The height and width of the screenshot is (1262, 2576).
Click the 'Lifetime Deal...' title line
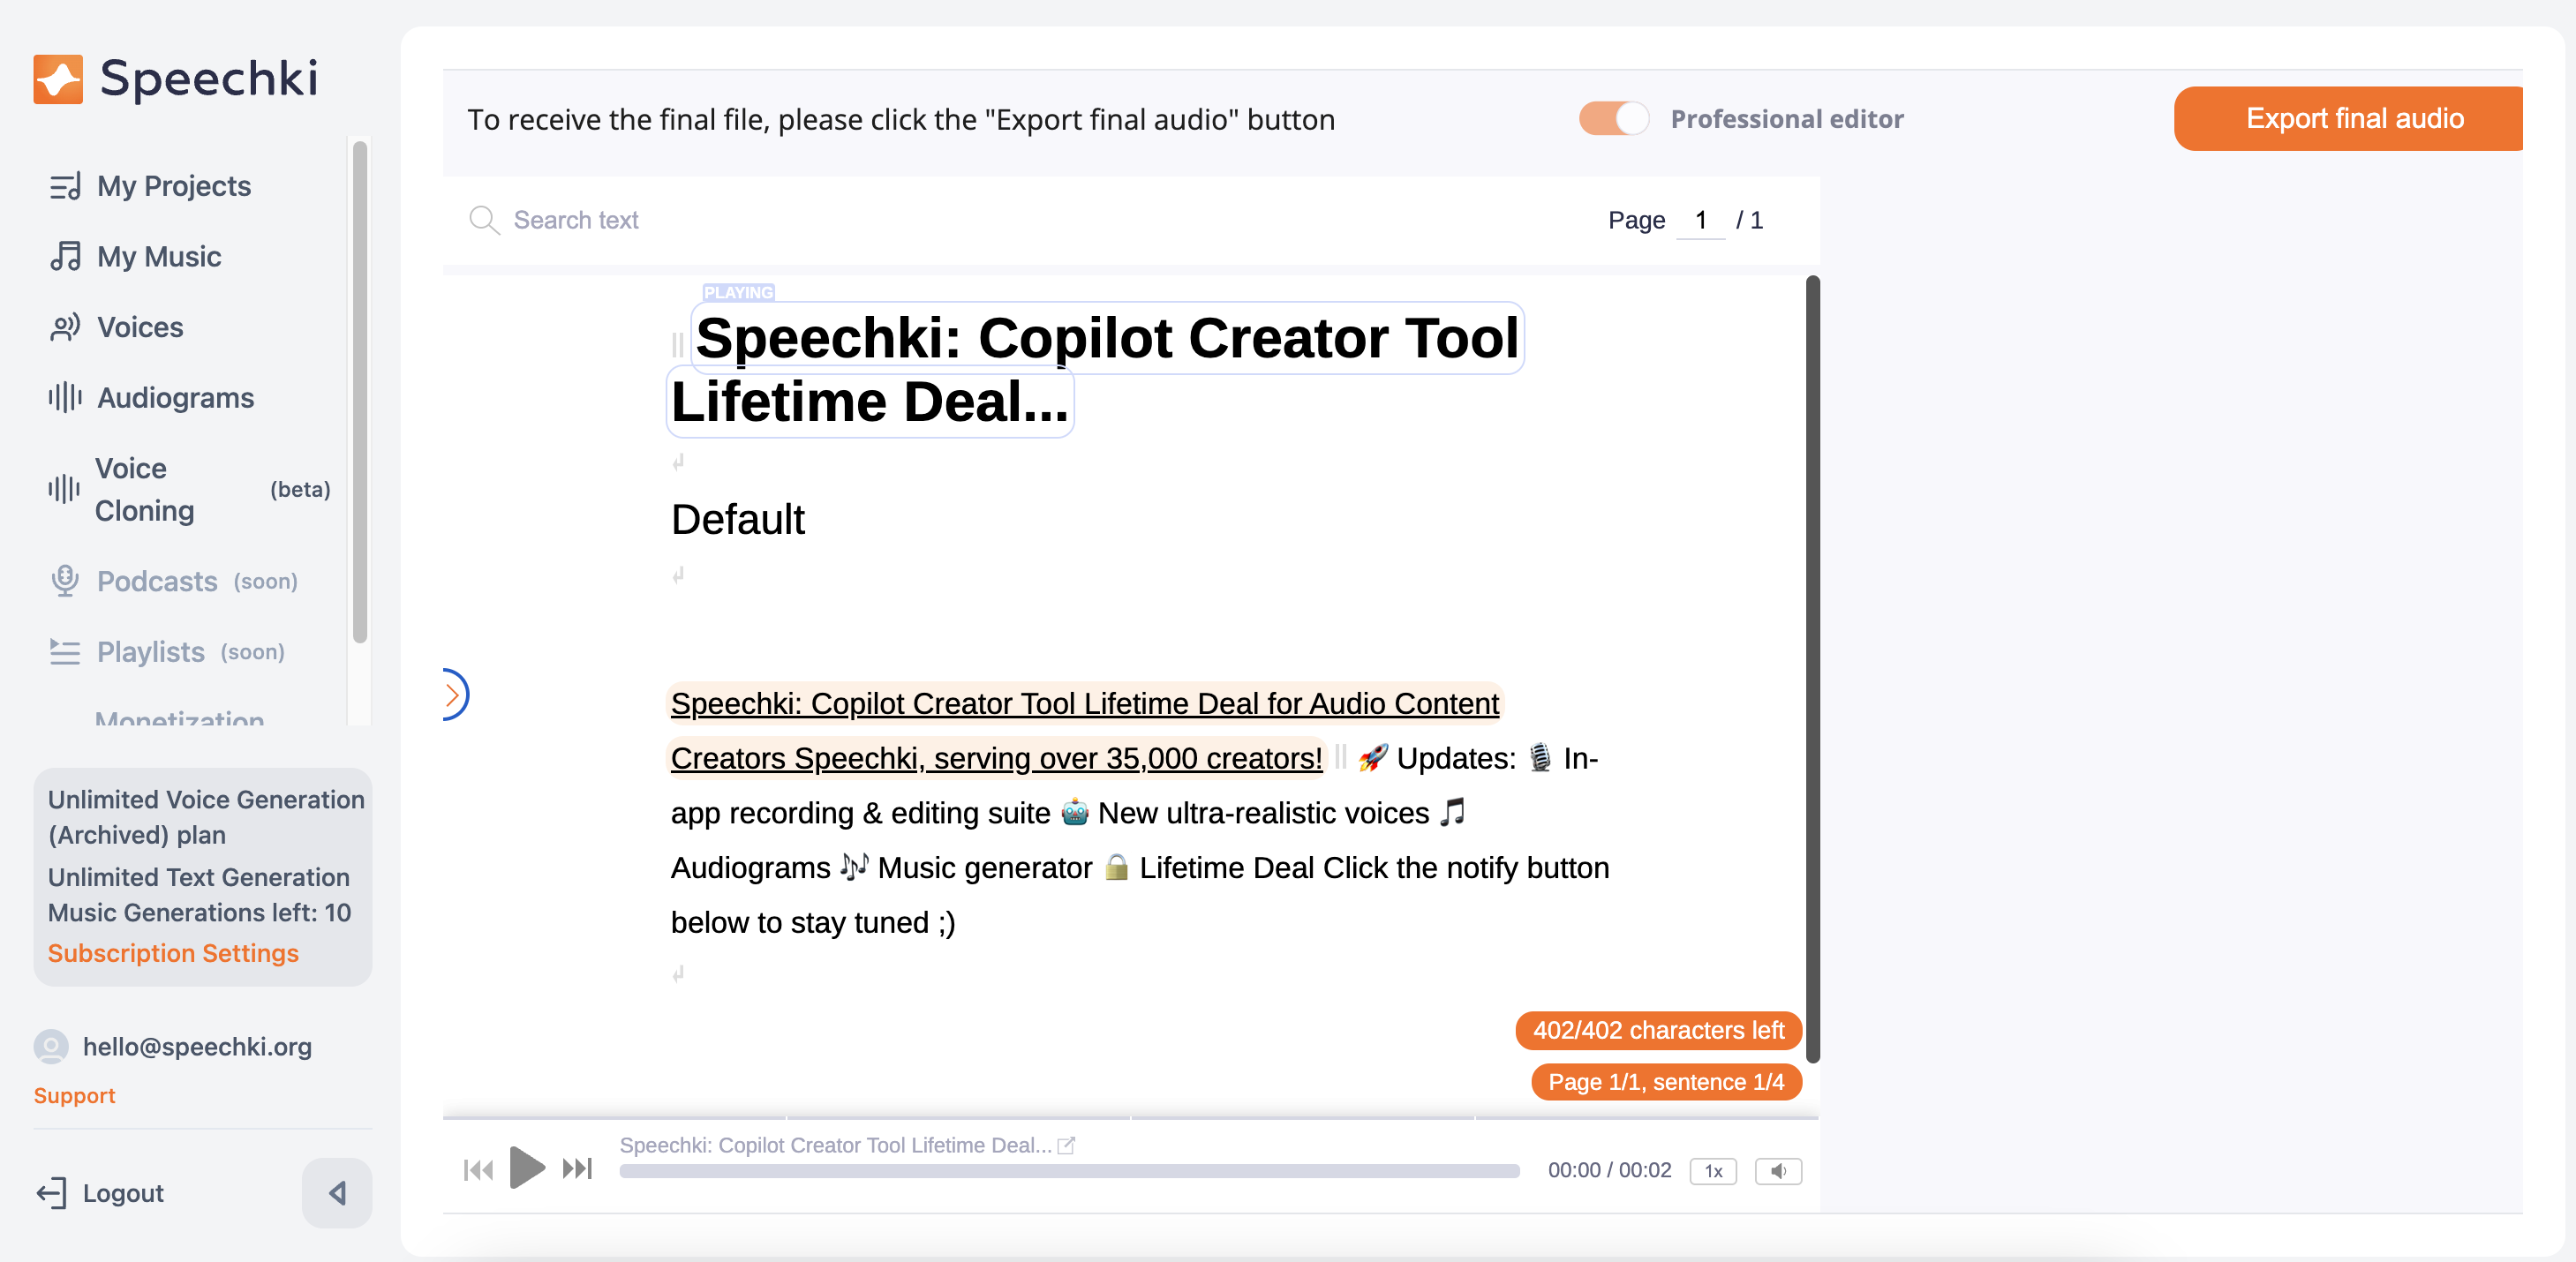click(870, 402)
